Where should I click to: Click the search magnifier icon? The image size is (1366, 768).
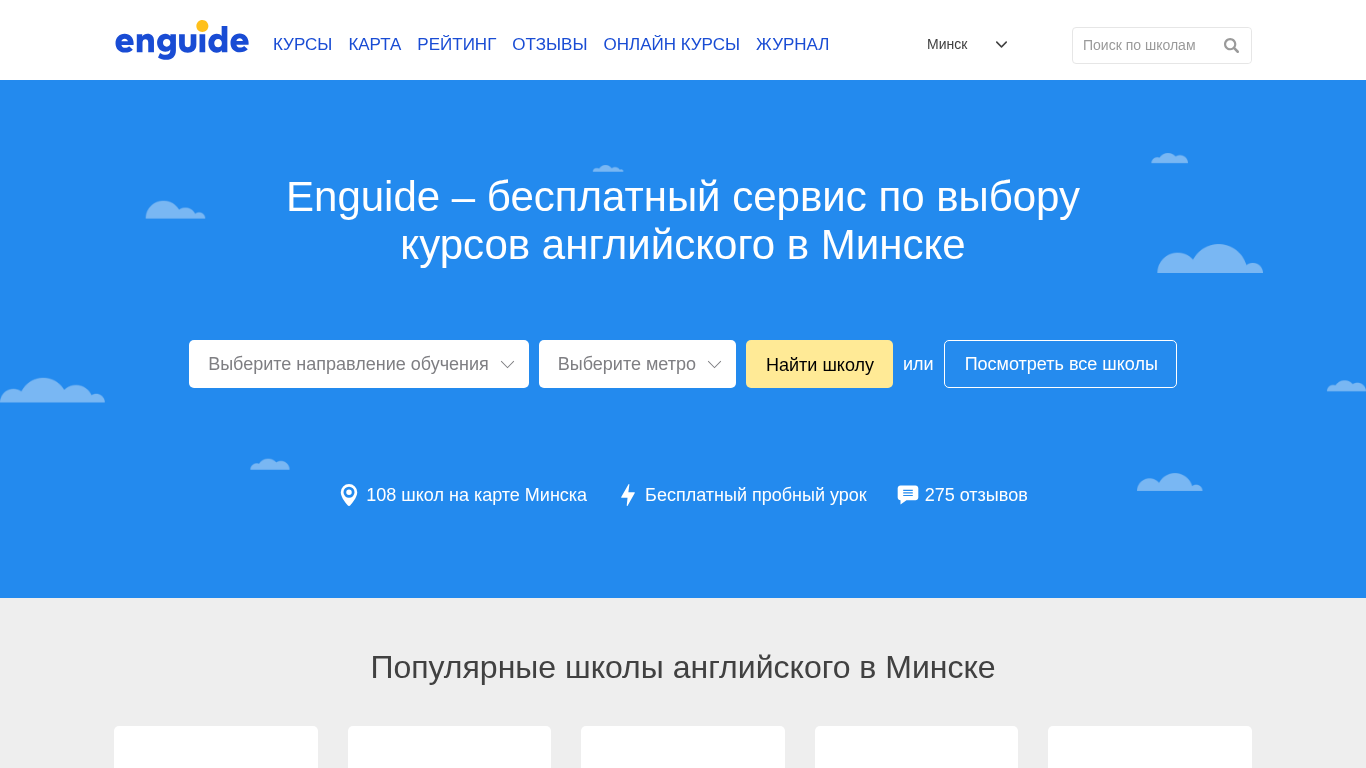tap(1231, 46)
